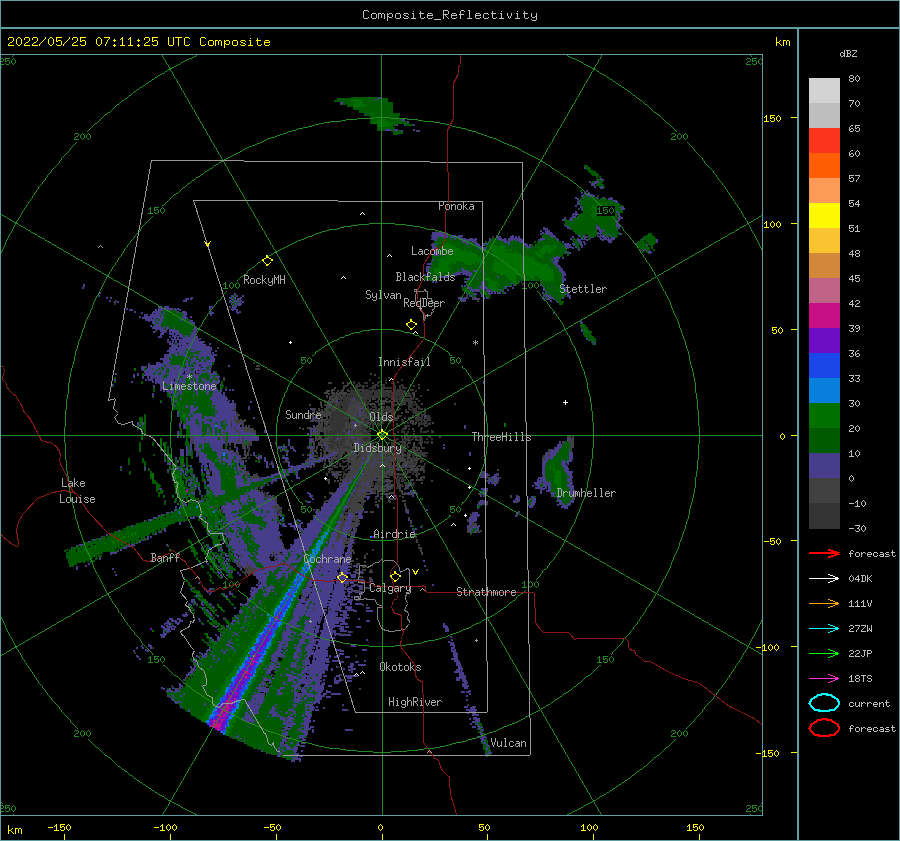Click the orange 111V arrow icon

tap(824, 603)
